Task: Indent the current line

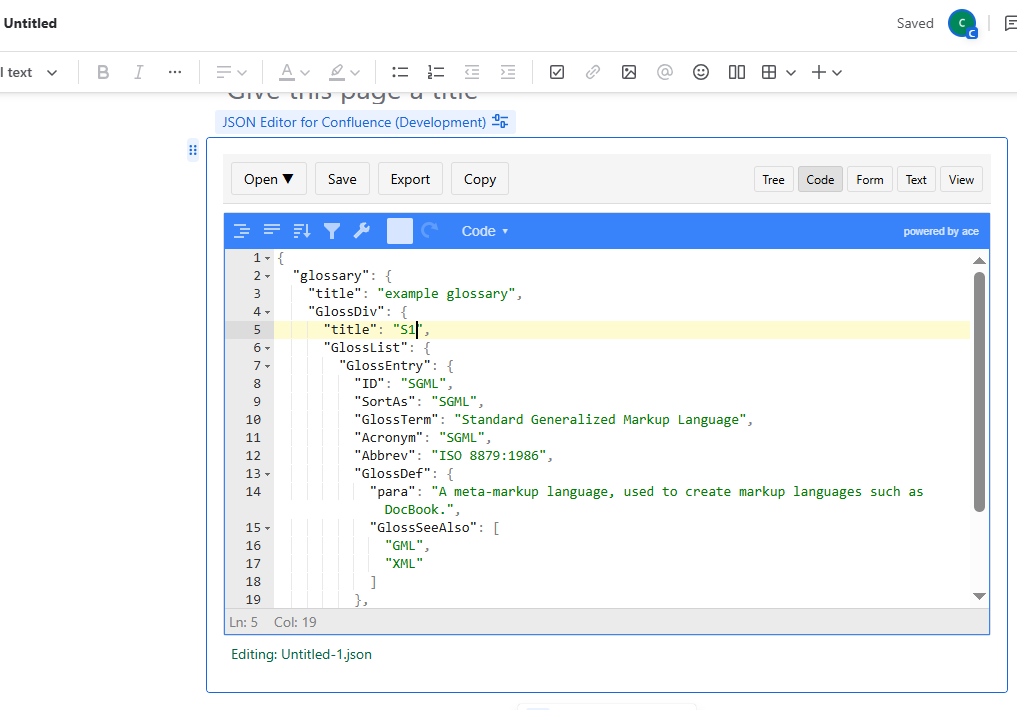Action: click(x=508, y=72)
